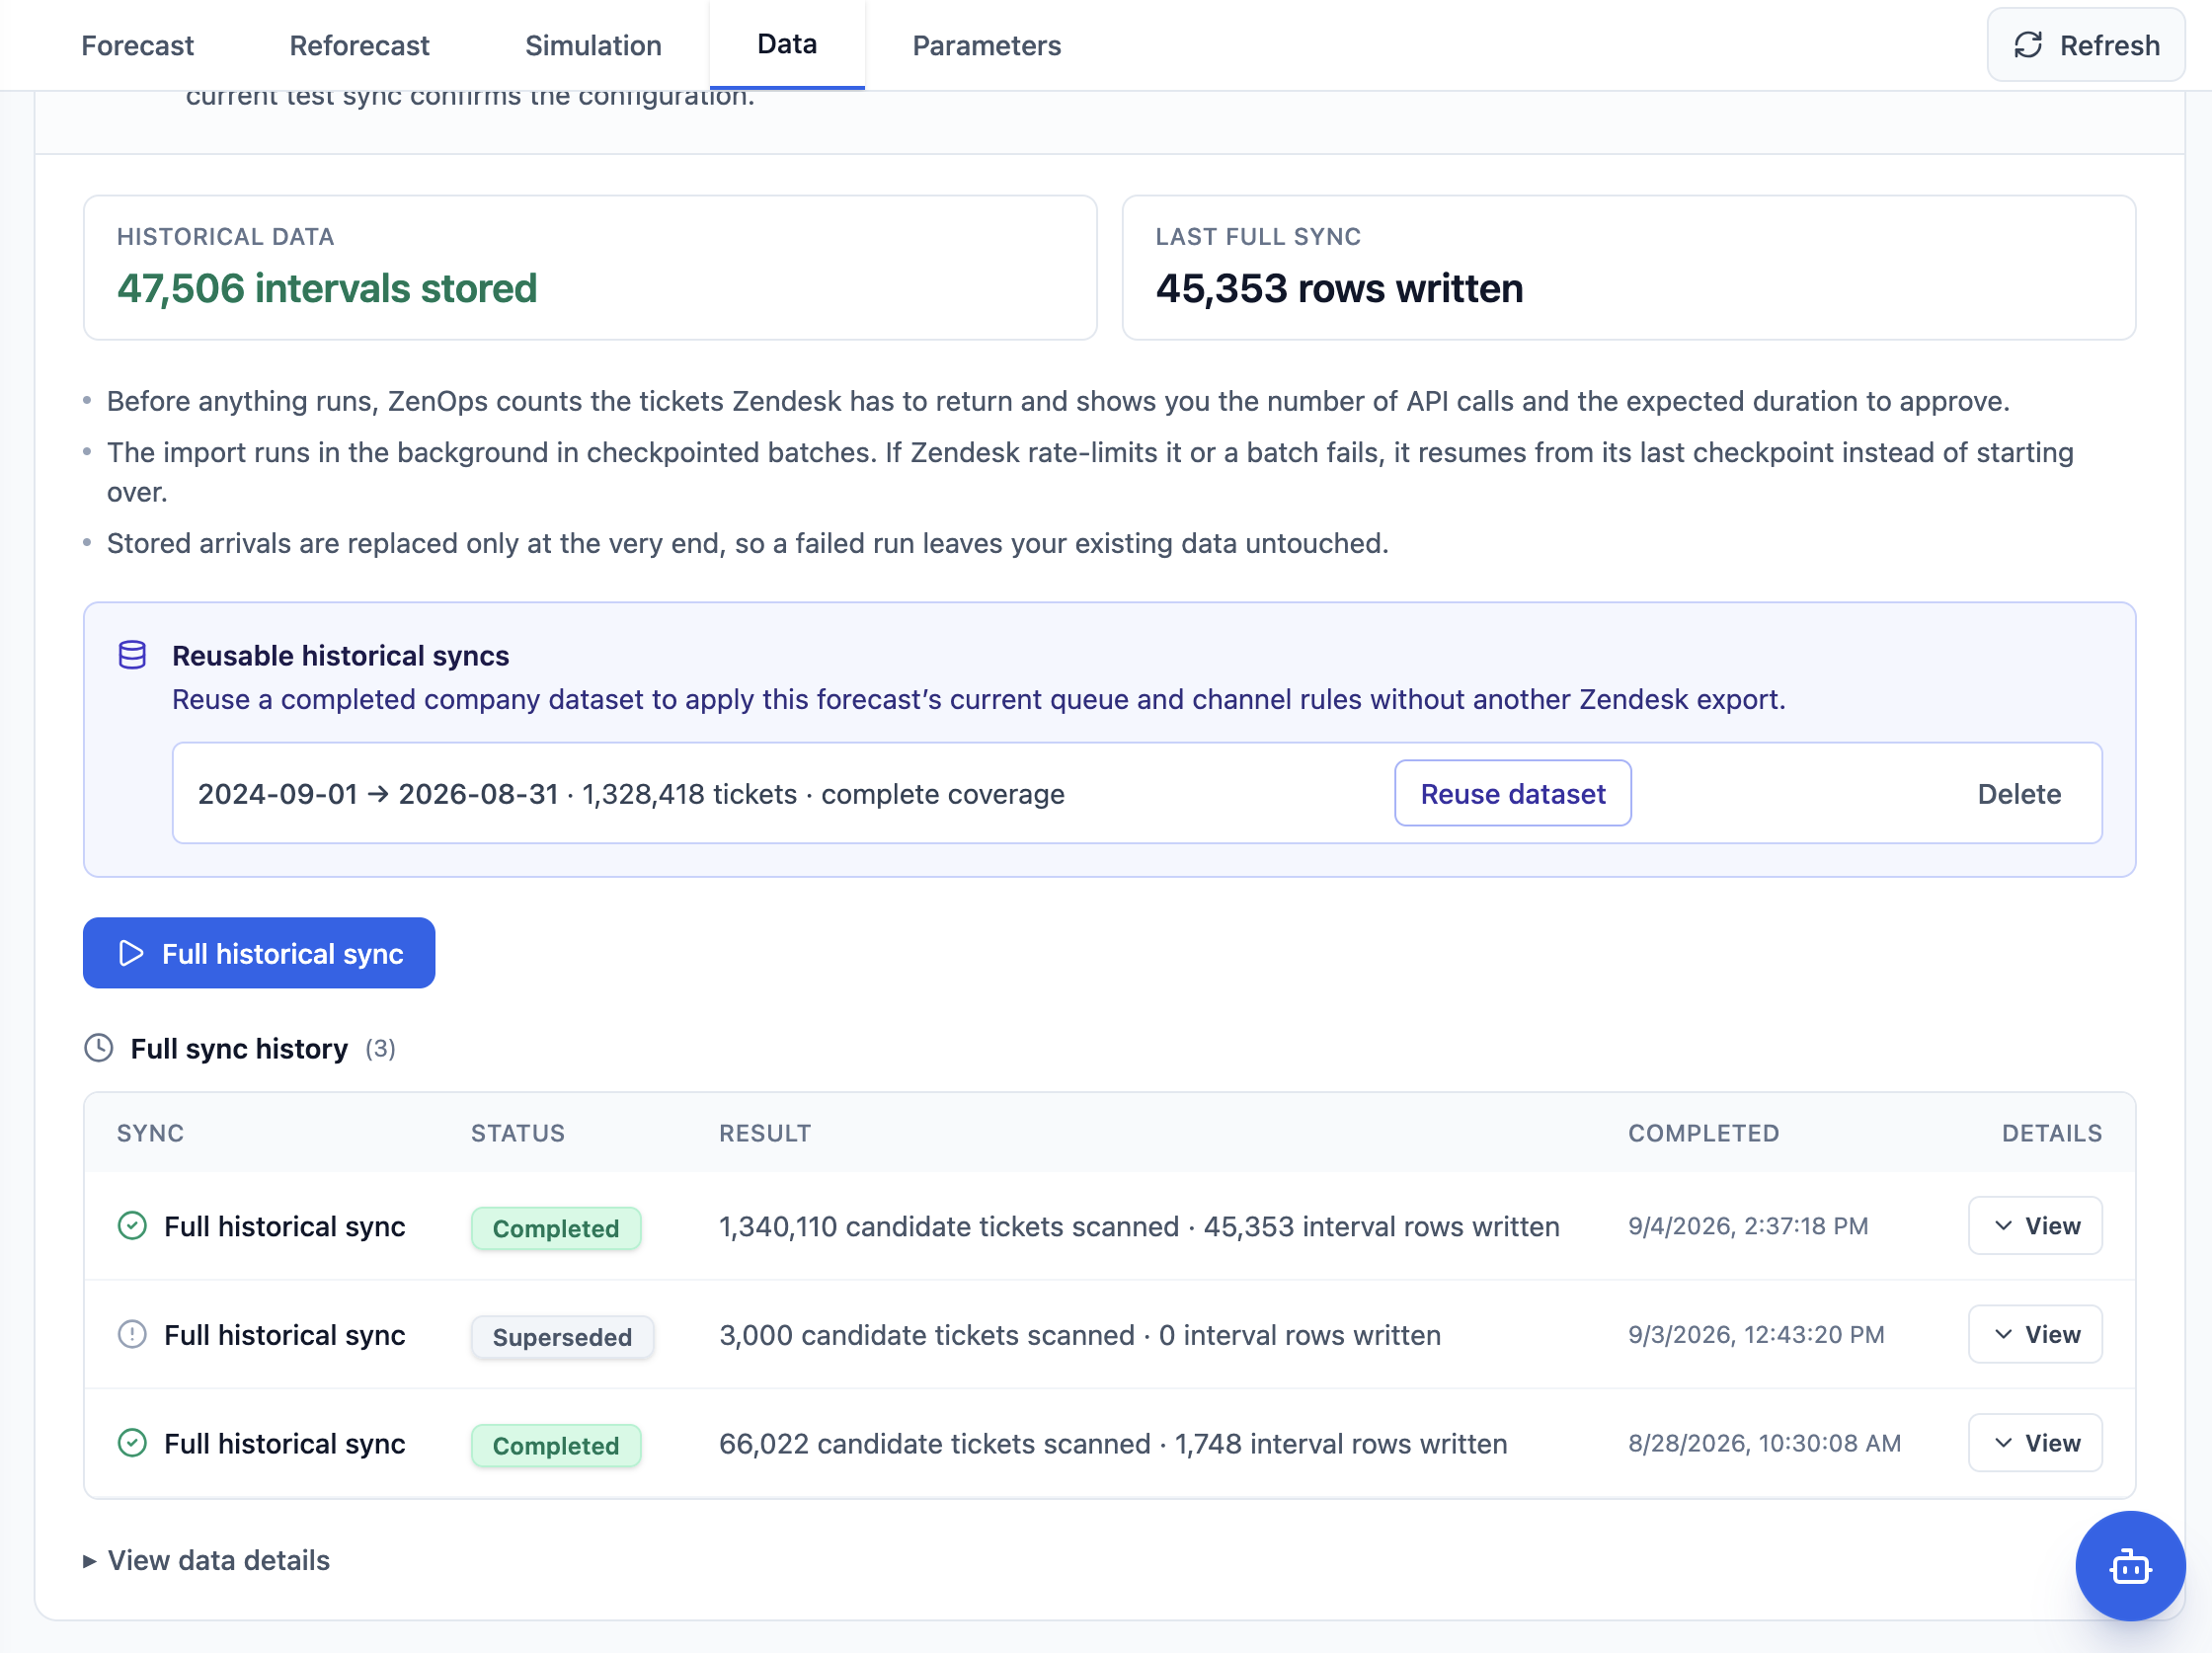
Task: Switch to the Forecast tab
Action: tap(138, 45)
